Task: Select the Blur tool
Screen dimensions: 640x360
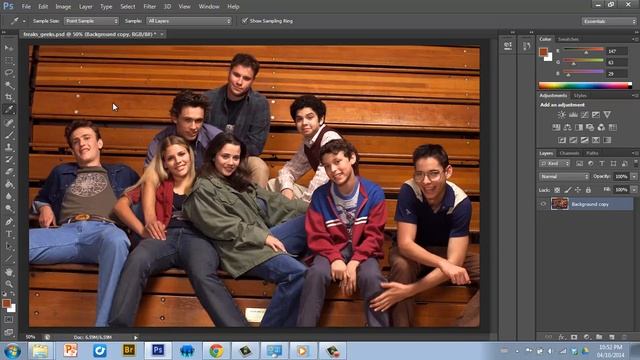Action: coord(9,196)
